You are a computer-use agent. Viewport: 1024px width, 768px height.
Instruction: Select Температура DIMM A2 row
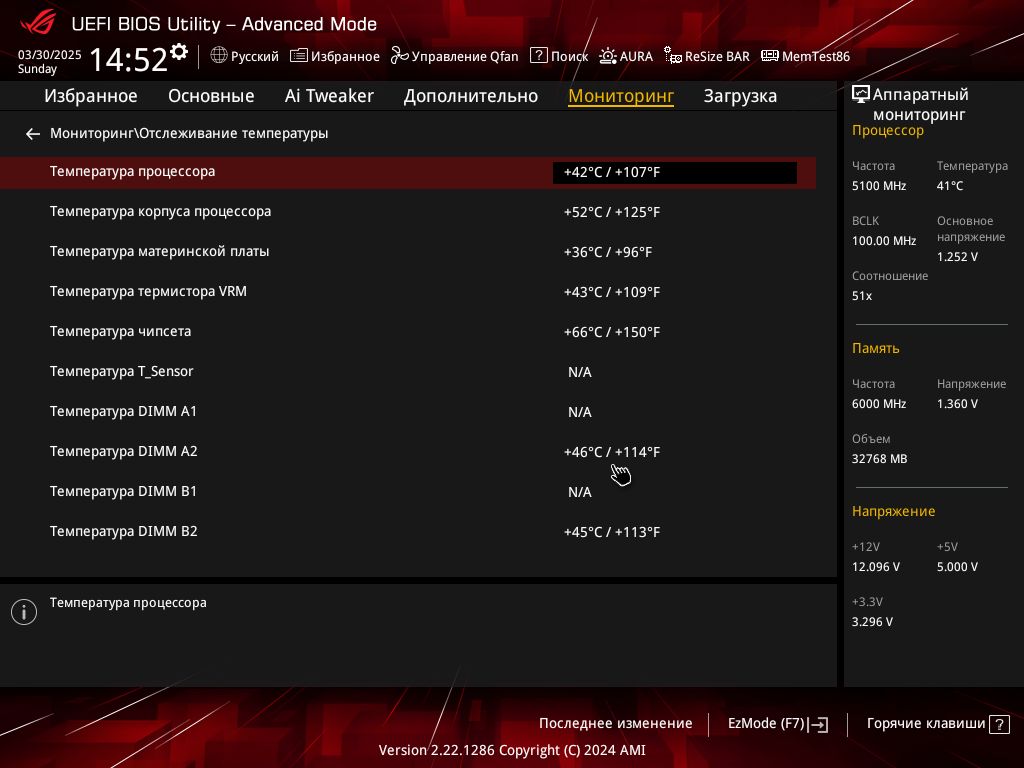tap(408, 452)
